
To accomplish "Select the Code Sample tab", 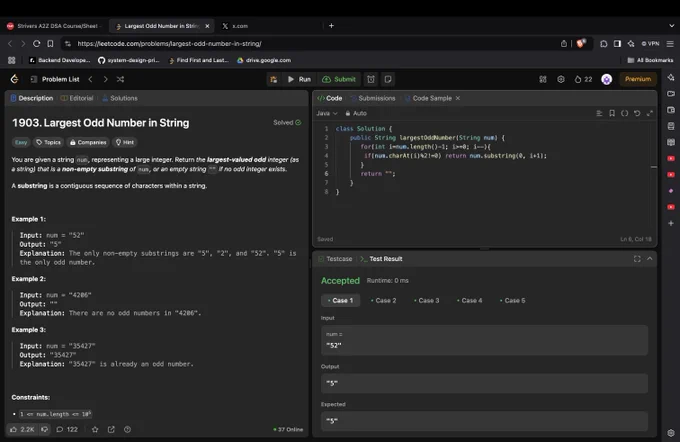I will 428,98.
